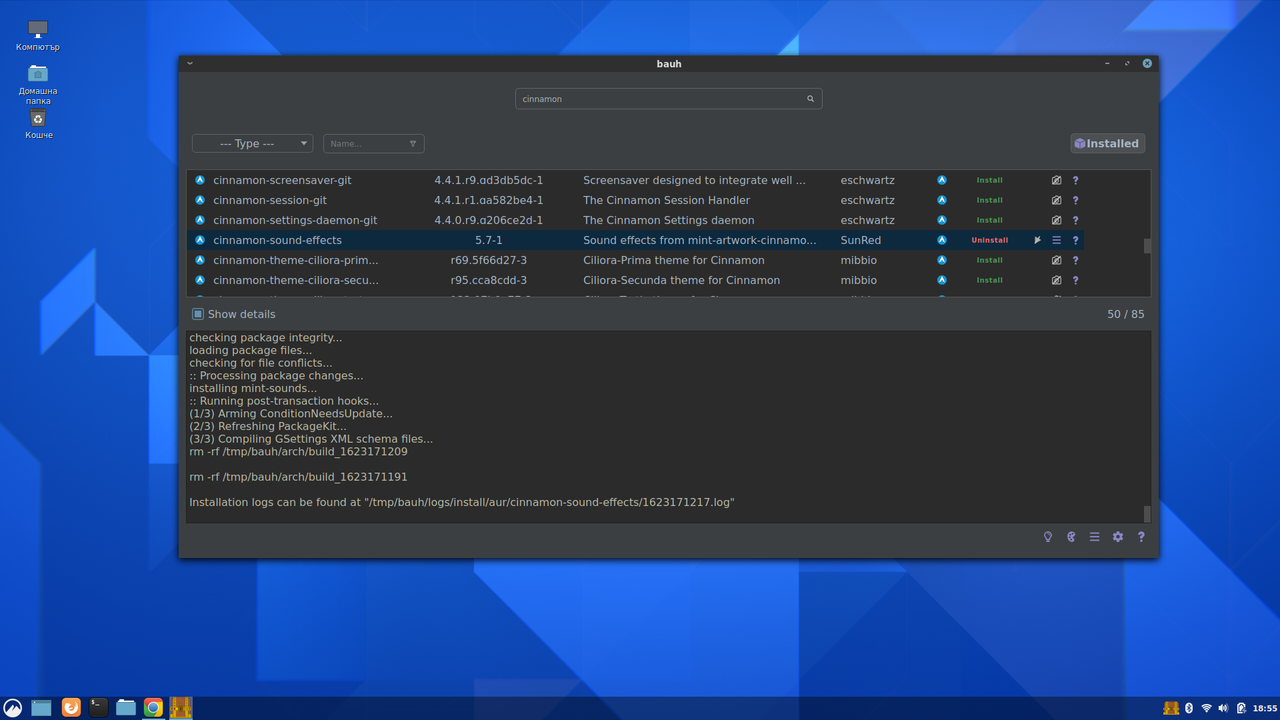Screen dimensions: 1280x720
Task: Click AUR icon left of cinnamon-session-git
Action: coord(200,200)
